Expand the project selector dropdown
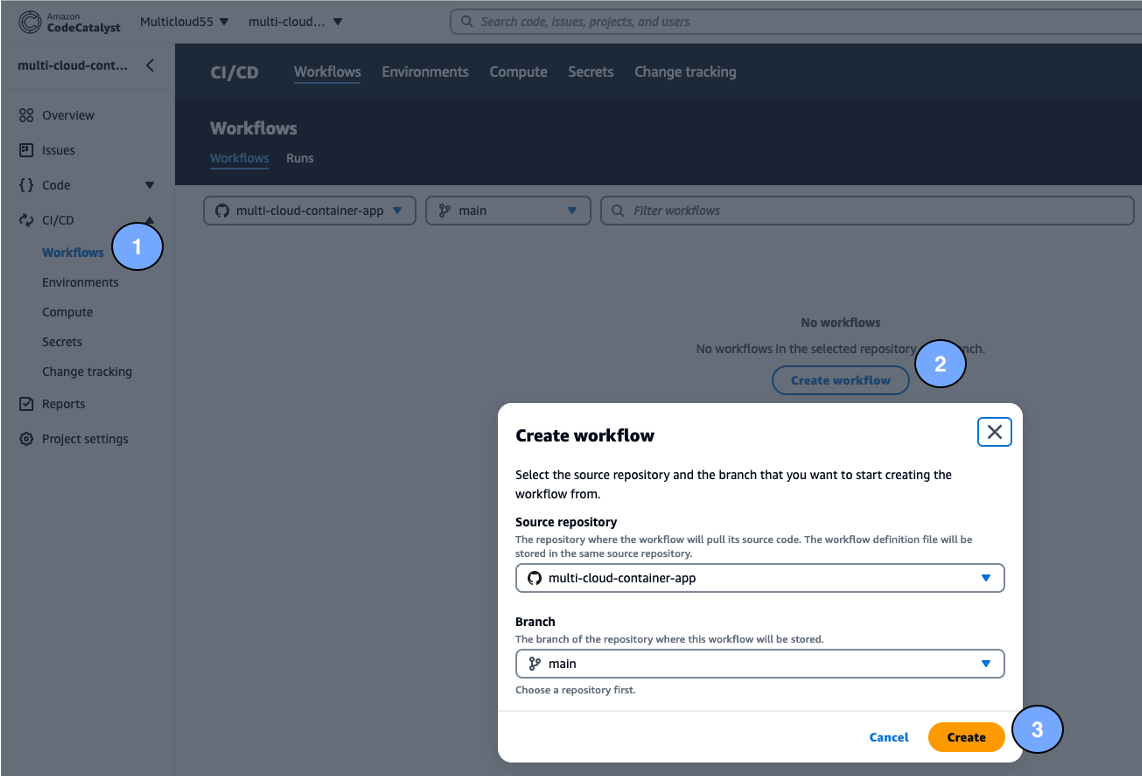The image size is (1142, 776). click(x=295, y=21)
